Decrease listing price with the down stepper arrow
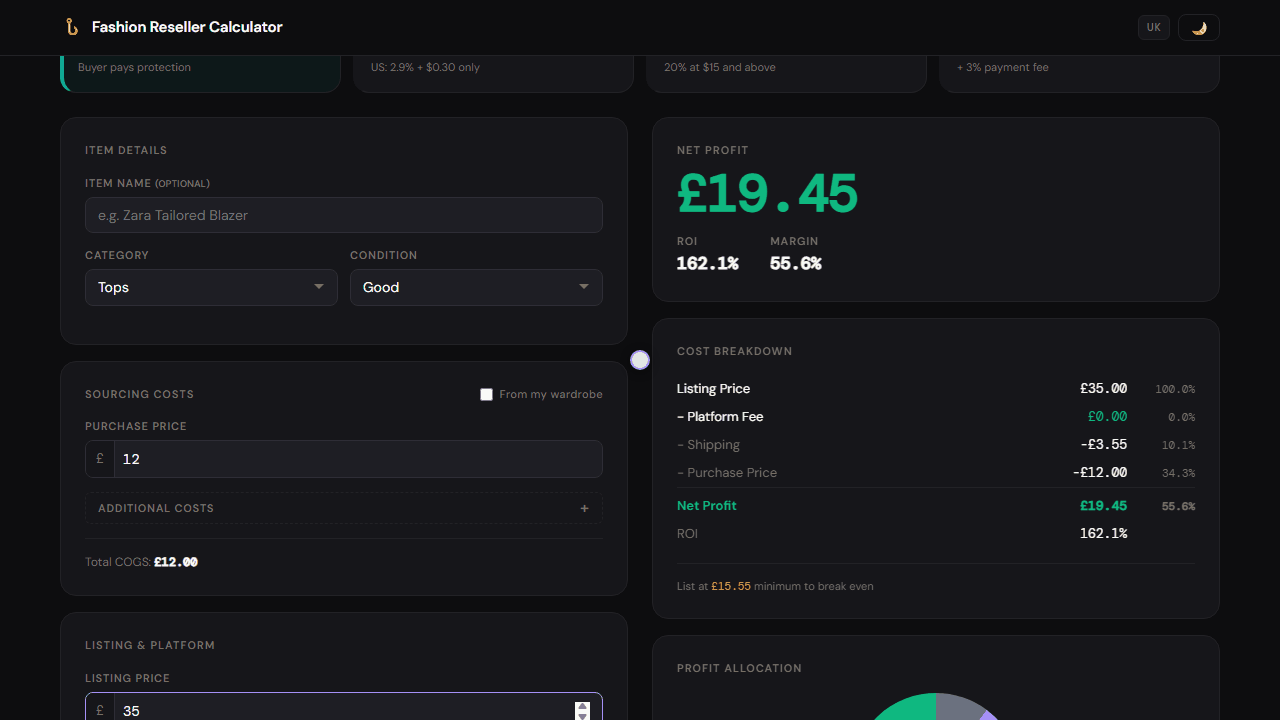Image resolution: width=1280 pixels, height=720 pixels. 582,716
